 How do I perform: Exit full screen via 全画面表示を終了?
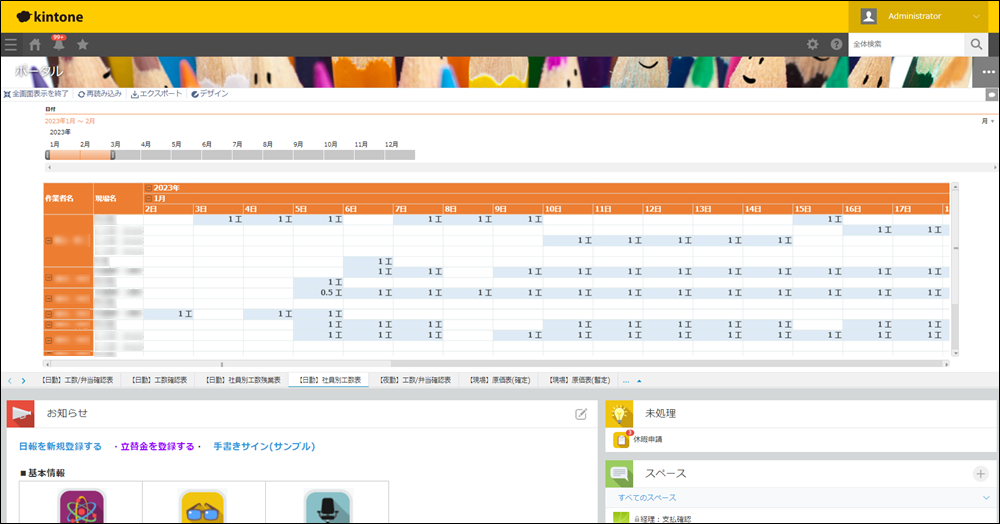(36, 94)
